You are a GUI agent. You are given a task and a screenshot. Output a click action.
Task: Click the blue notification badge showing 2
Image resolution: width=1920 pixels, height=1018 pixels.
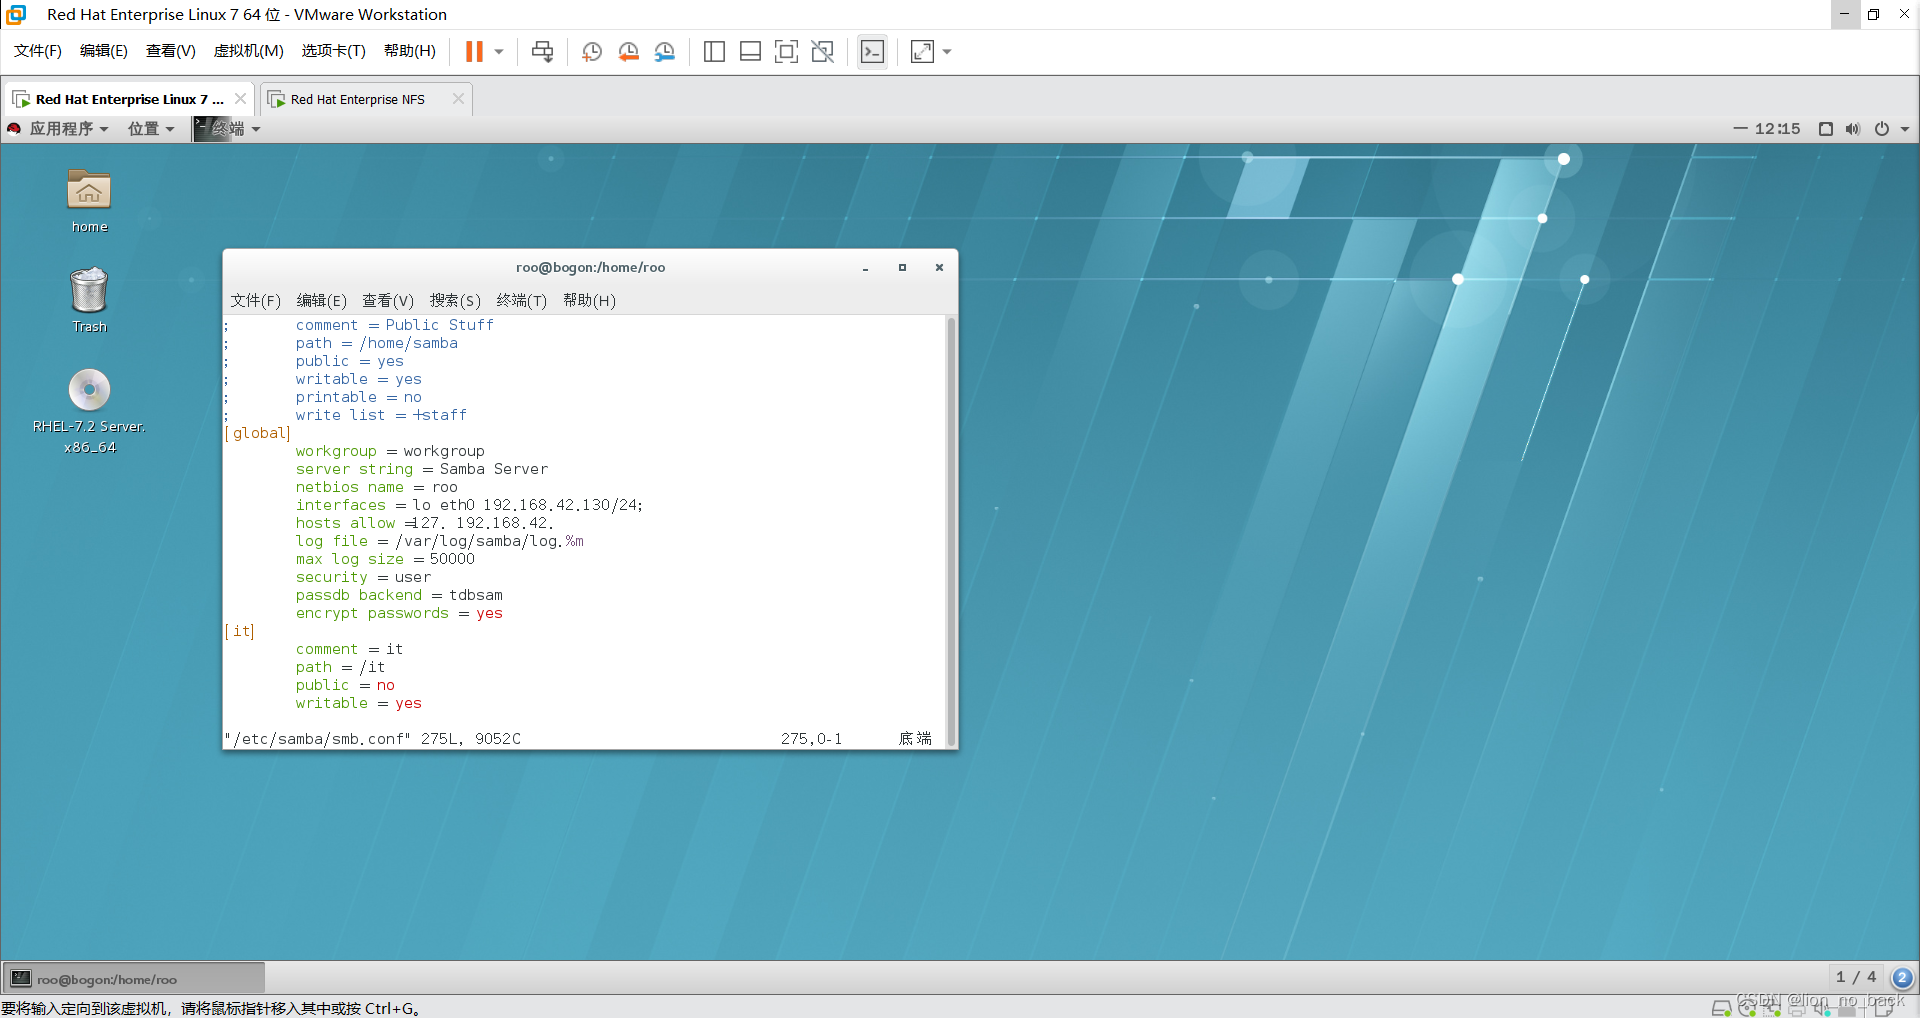(x=1902, y=978)
